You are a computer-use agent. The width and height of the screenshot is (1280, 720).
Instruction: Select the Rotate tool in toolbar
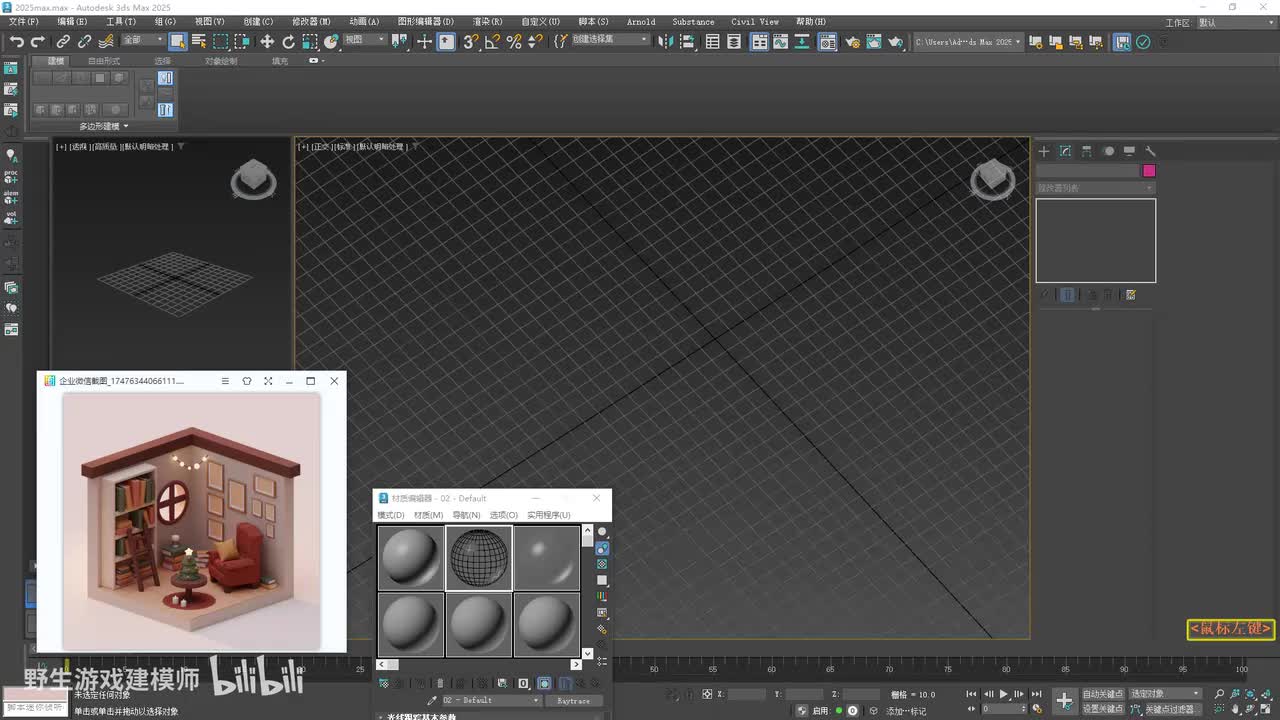[289, 42]
